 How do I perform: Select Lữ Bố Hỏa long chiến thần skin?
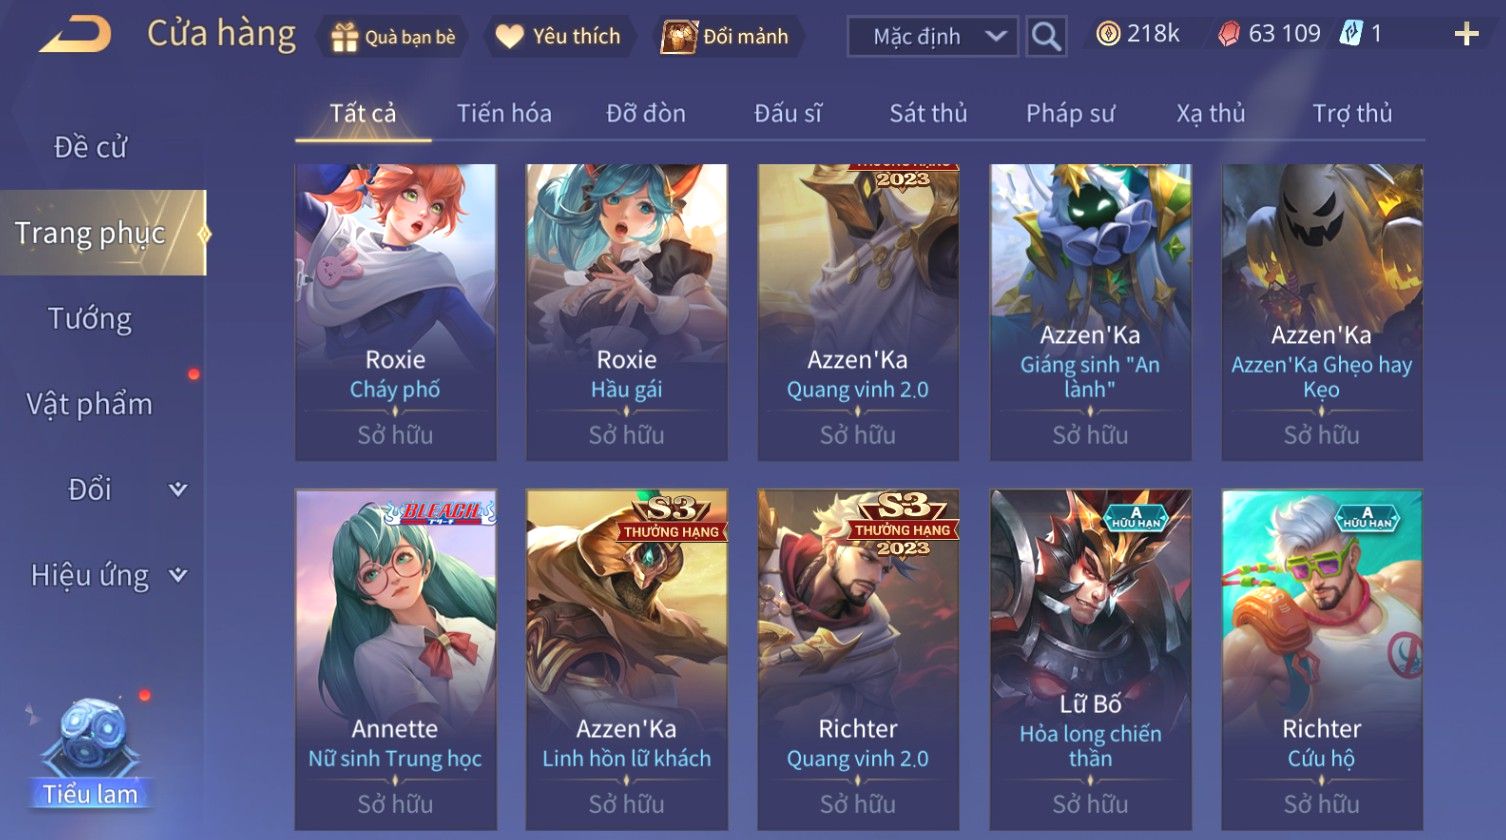tap(1091, 659)
